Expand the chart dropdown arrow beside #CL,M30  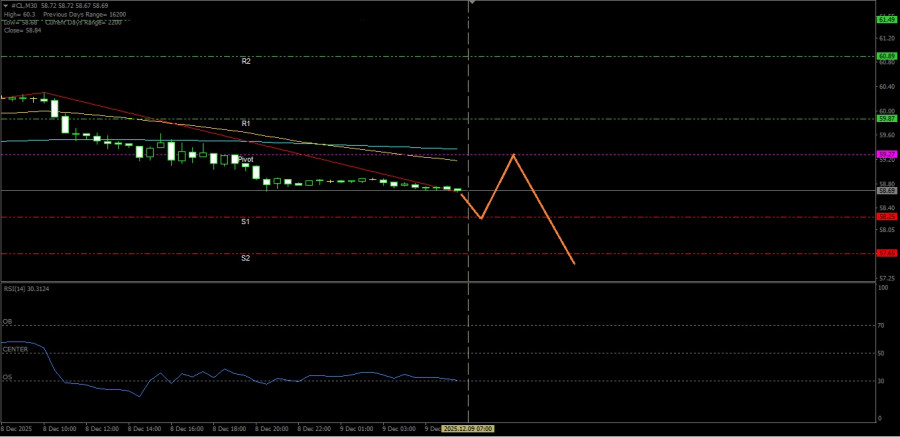coord(5,6)
